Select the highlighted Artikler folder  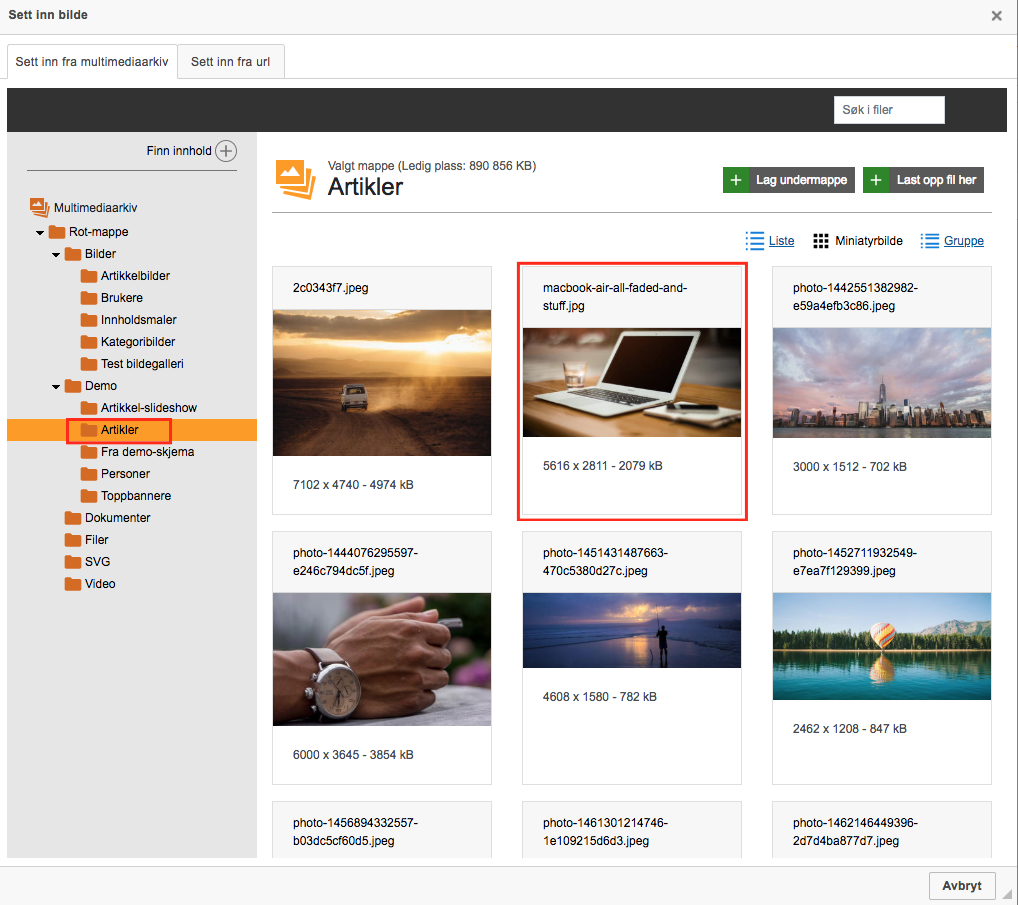pos(119,430)
